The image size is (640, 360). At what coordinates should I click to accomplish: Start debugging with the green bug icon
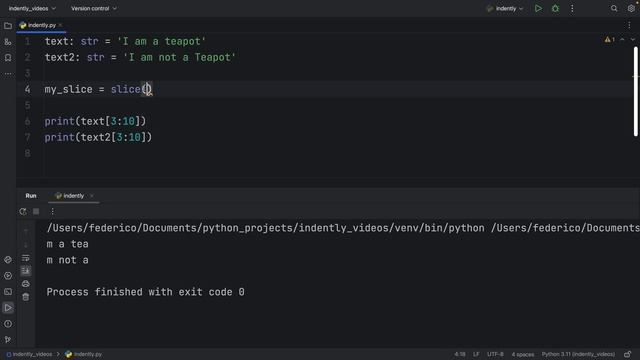coord(556,9)
